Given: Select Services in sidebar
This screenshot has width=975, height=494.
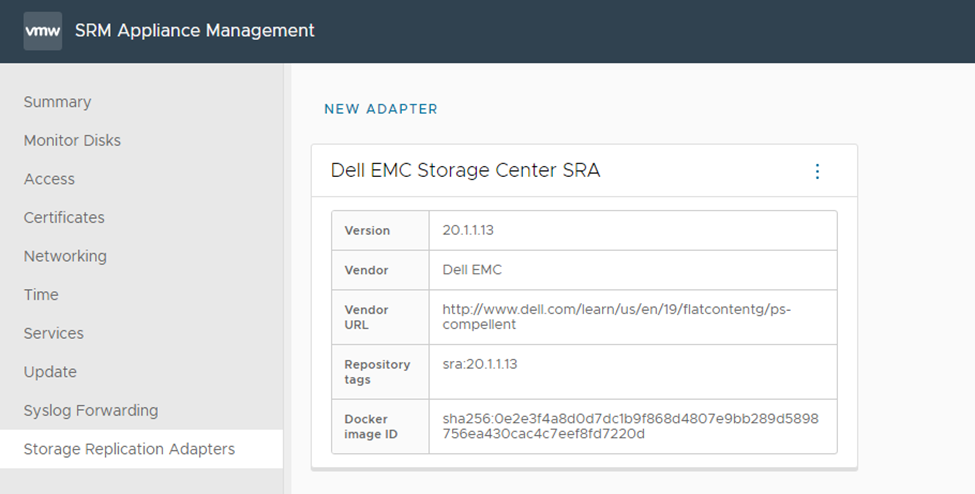Looking at the screenshot, I should [54, 333].
